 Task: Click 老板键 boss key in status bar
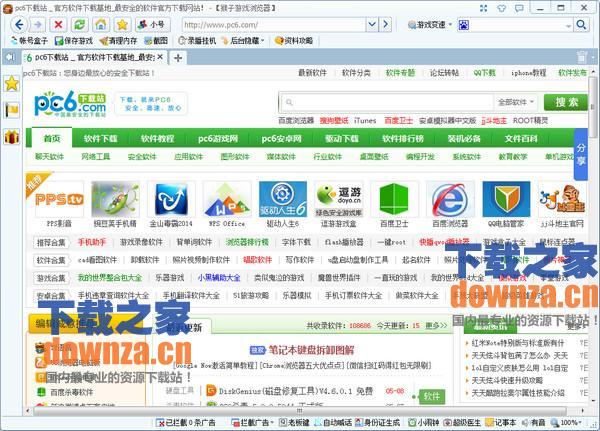coord(294,423)
